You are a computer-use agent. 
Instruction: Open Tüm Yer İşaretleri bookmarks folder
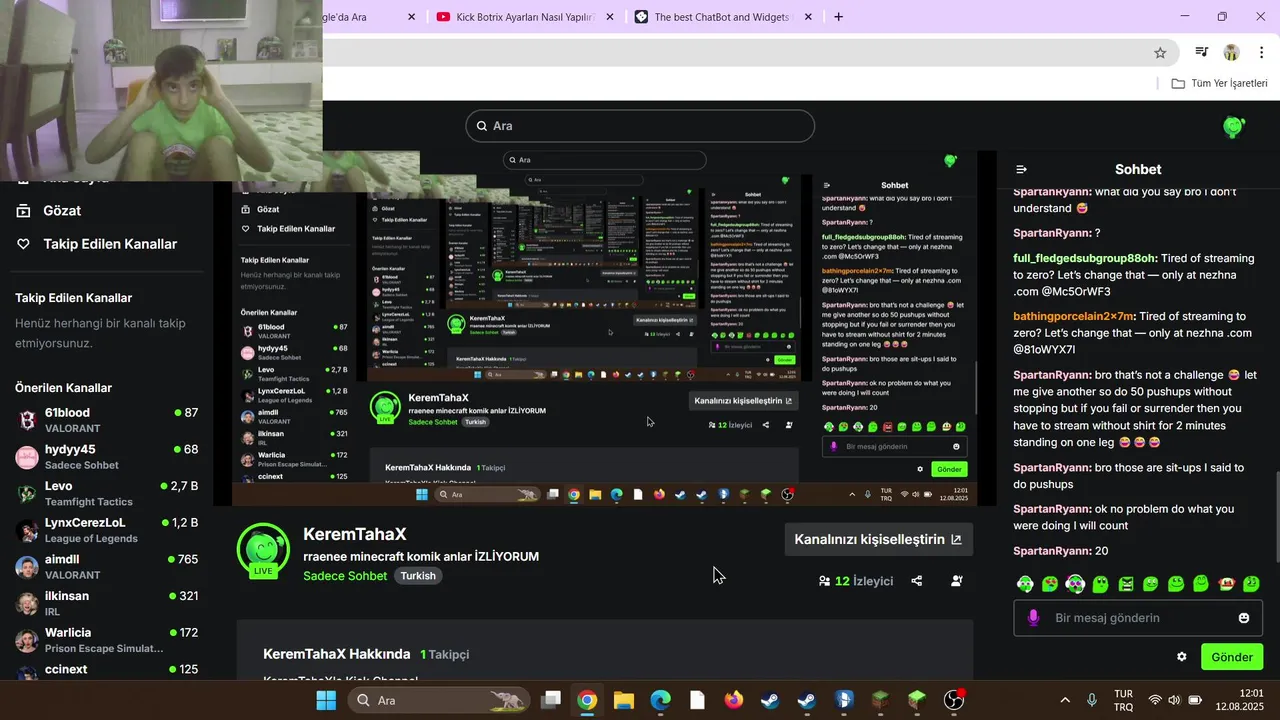1220,84
